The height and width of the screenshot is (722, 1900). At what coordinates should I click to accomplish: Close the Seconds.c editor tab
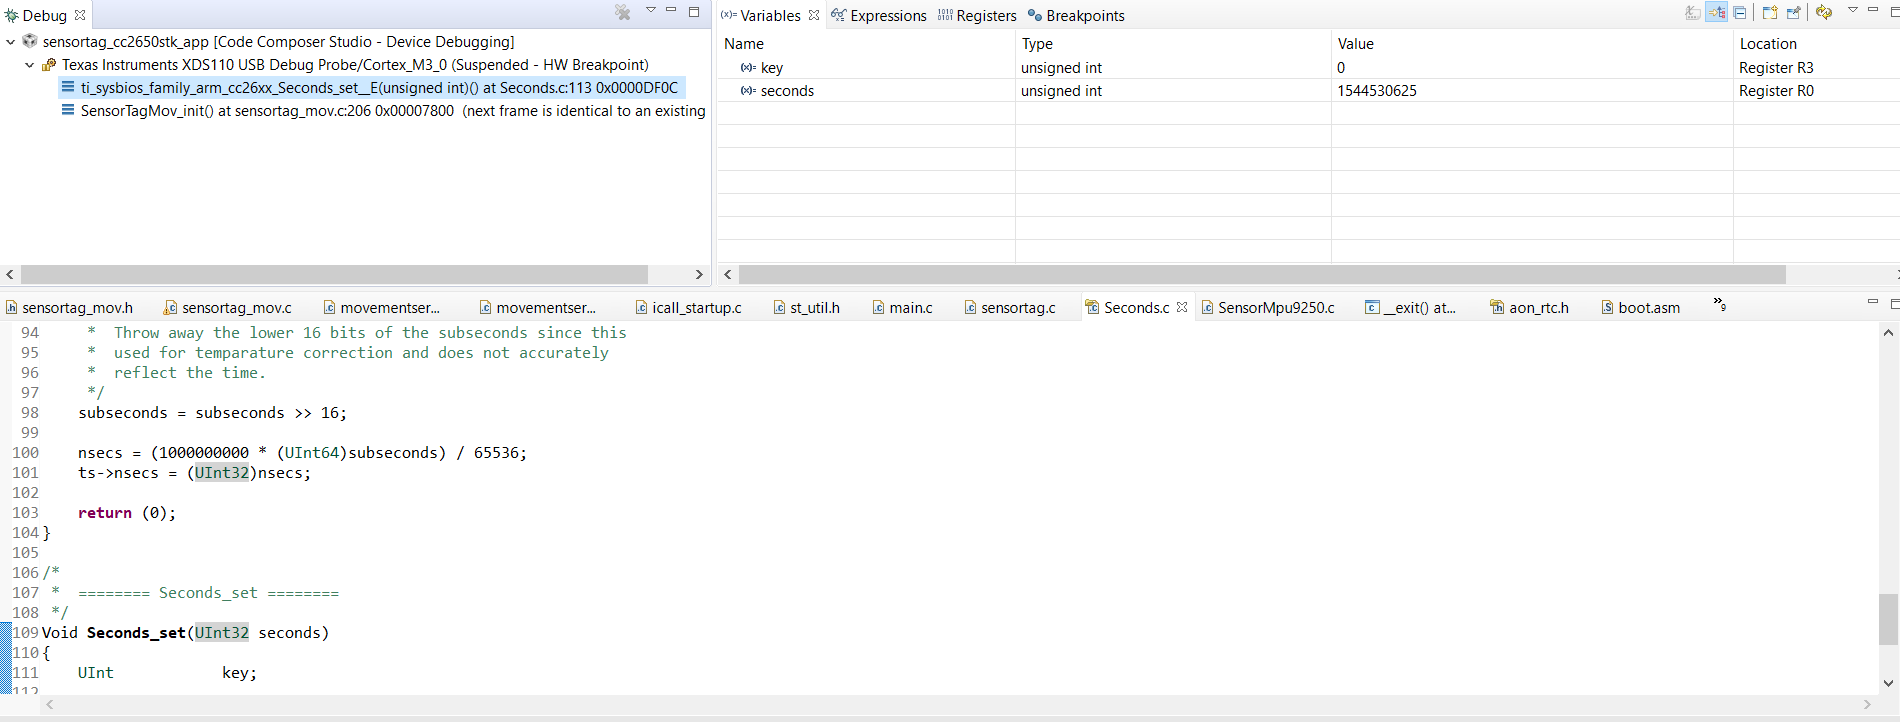click(1182, 307)
